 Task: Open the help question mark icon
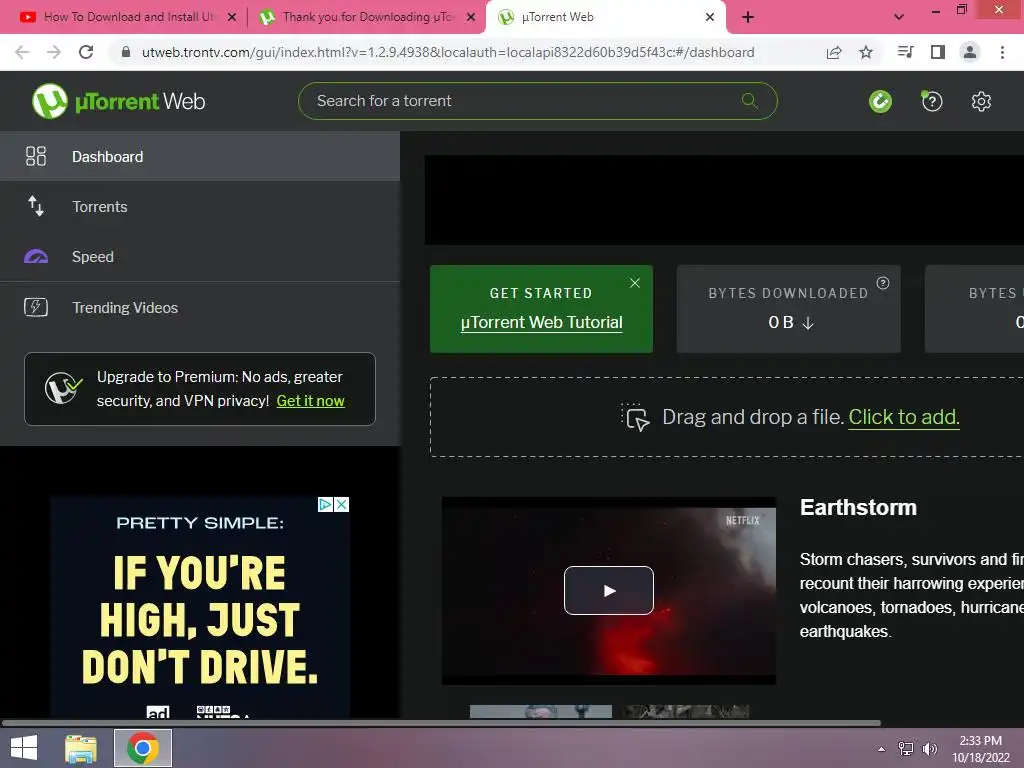tap(931, 101)
